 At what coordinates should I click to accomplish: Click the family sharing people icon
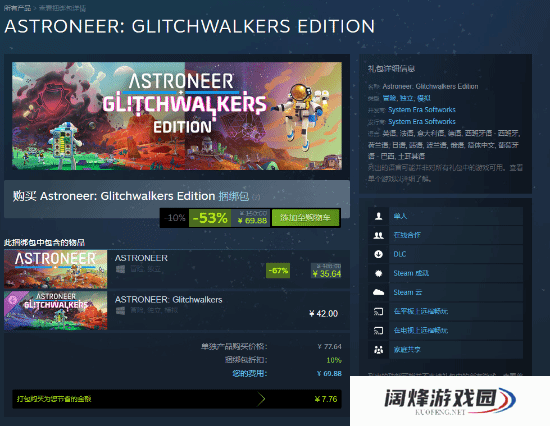[378, 350]
